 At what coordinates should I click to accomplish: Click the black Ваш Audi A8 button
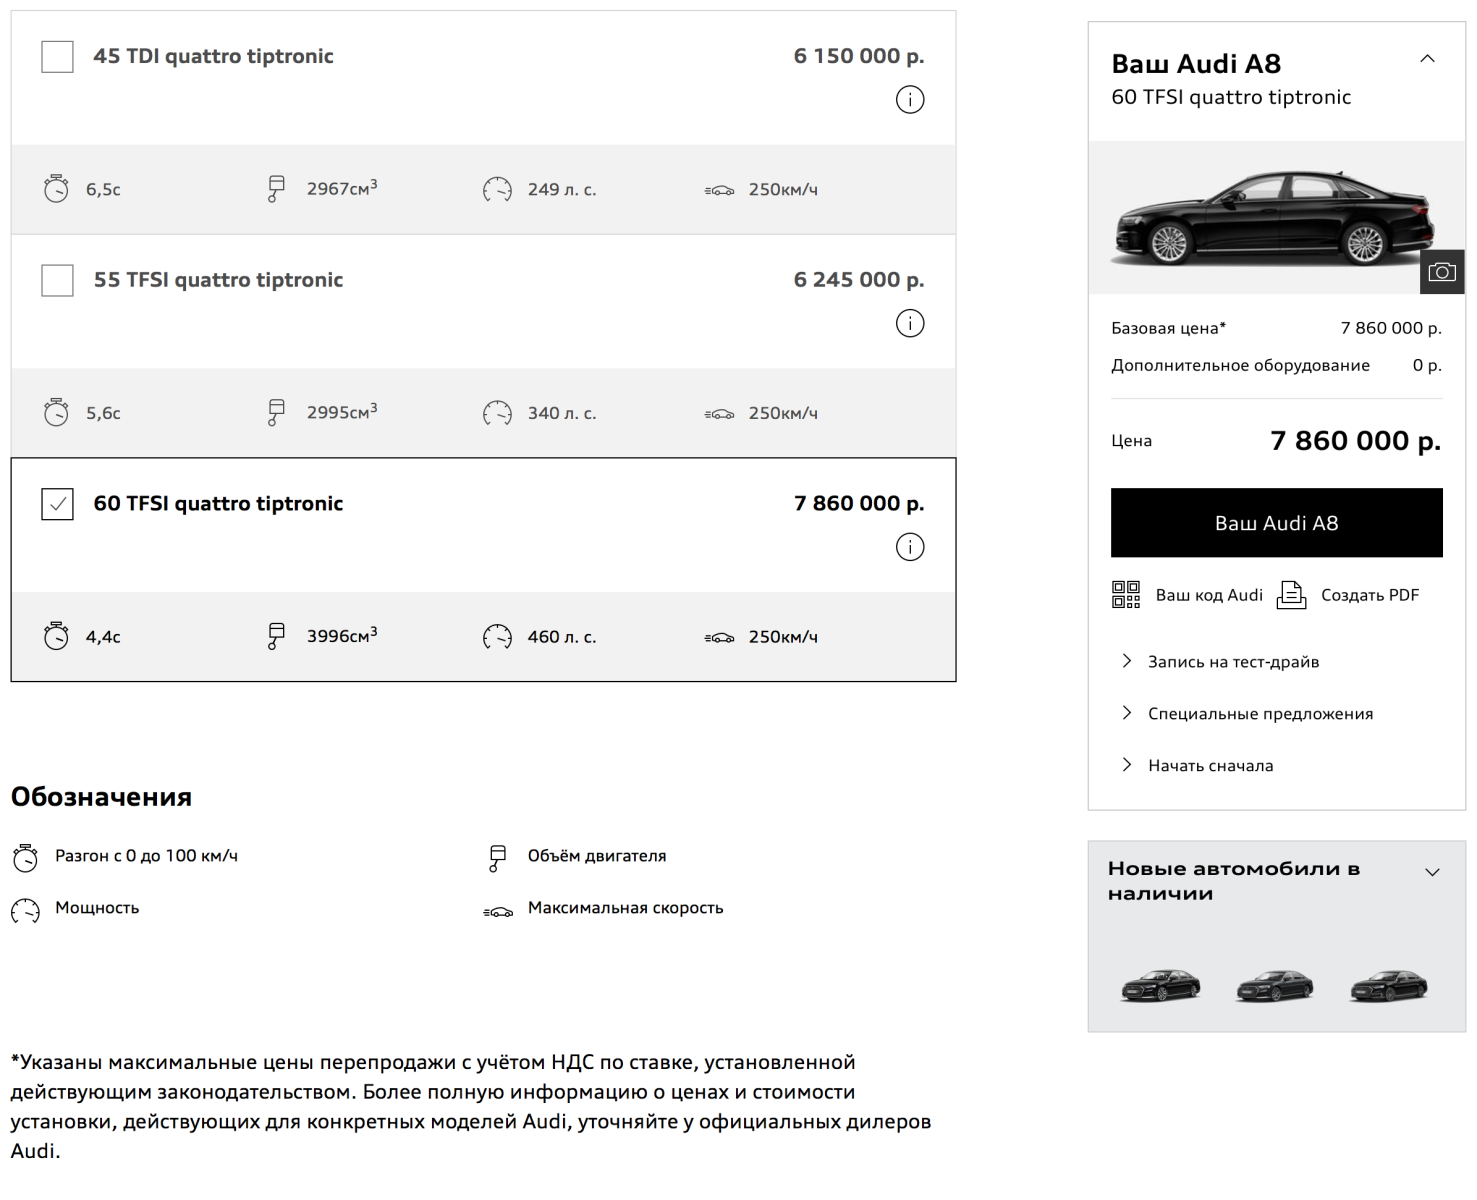coord(1276,523)
